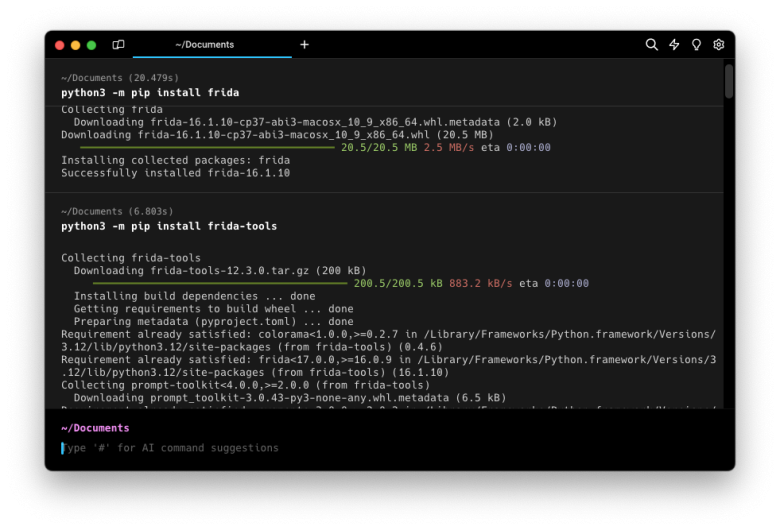Click 'Collecting frida-tools' line
The height and width of the screenshot is (530, 780).
(x=131, y=258)
